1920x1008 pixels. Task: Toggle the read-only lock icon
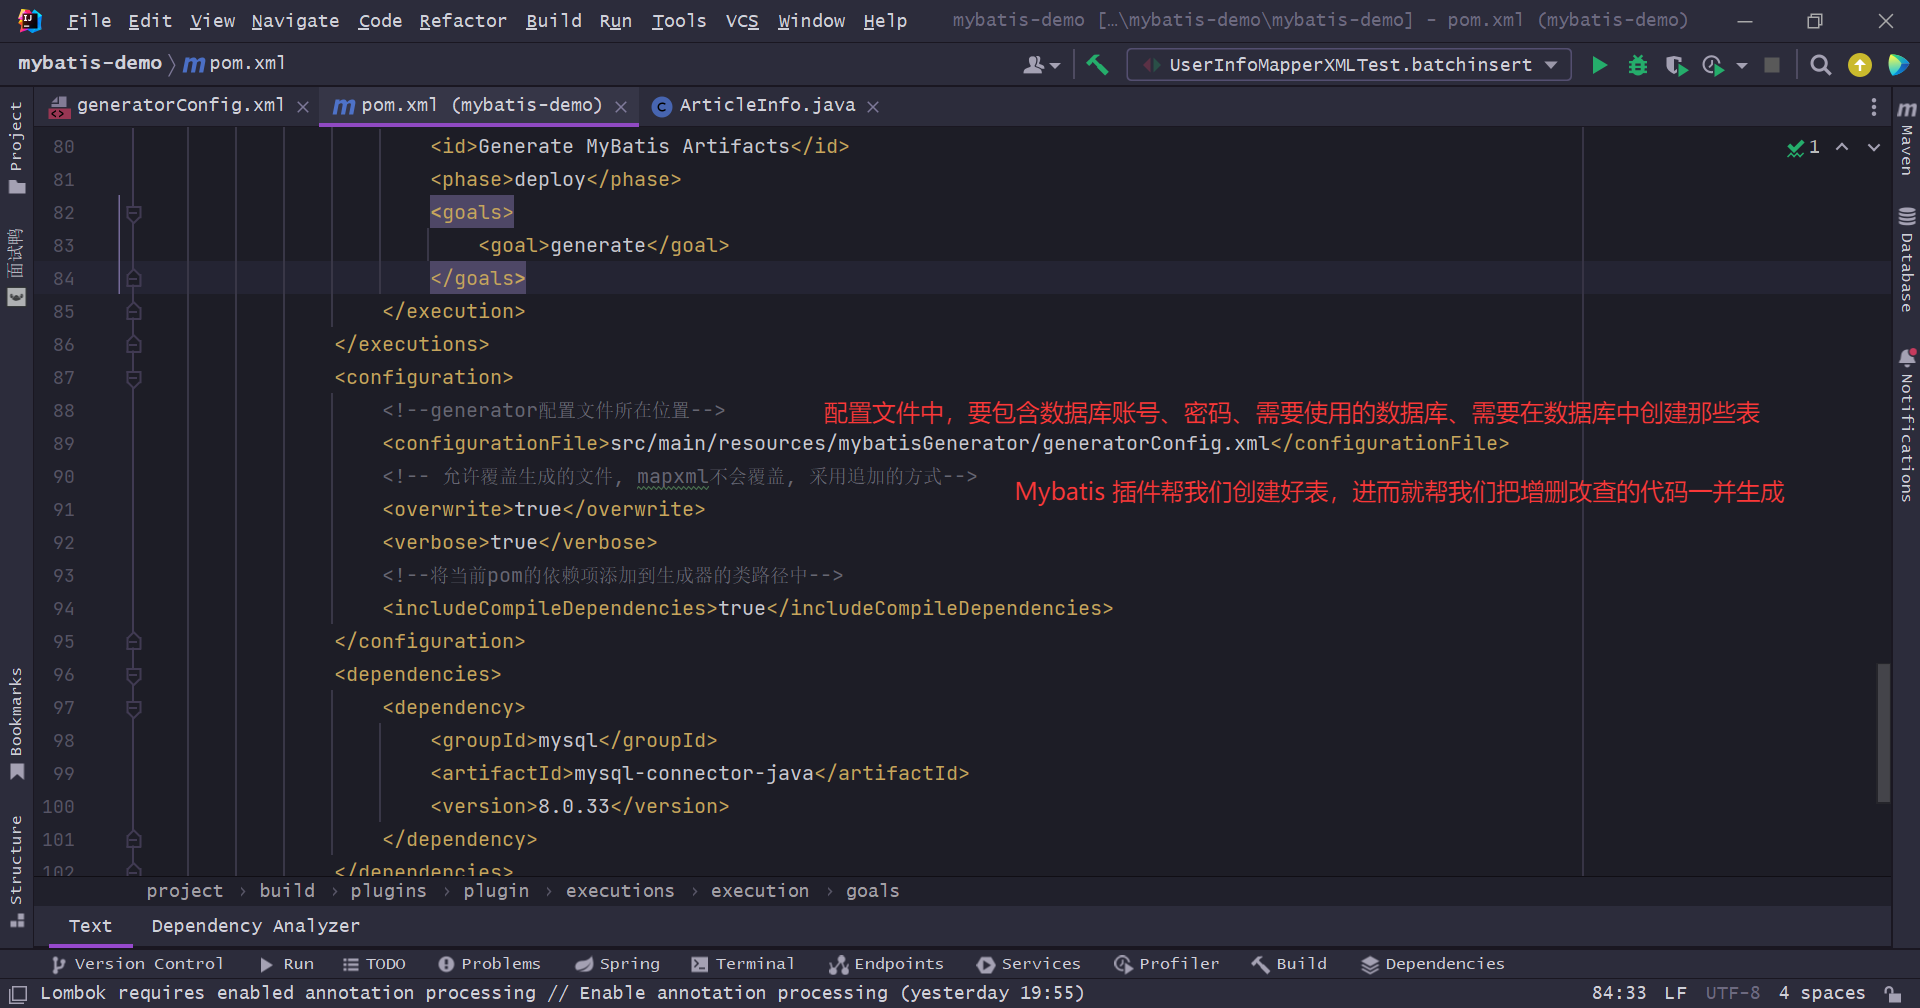[x=1893, y=993]
